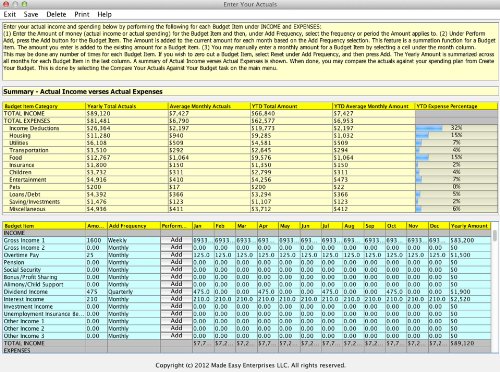Click the Budget Item Category column header
This screenshot has width=500, height=372.
pyautogui.click(x=44, y=106)
